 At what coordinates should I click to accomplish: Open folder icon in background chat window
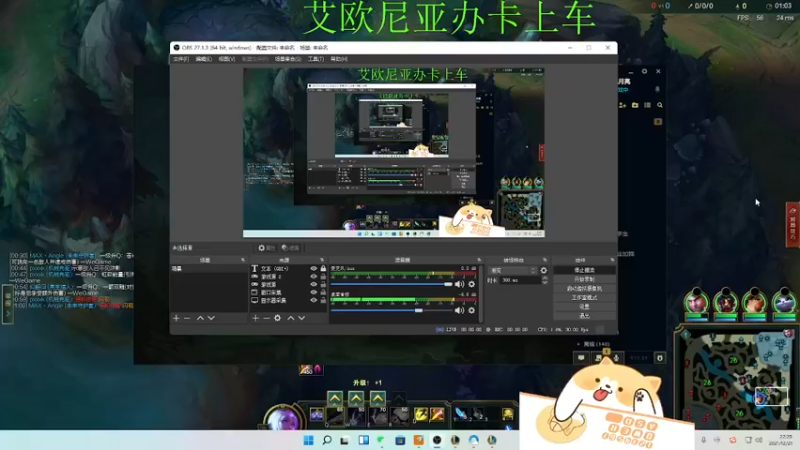635,105
